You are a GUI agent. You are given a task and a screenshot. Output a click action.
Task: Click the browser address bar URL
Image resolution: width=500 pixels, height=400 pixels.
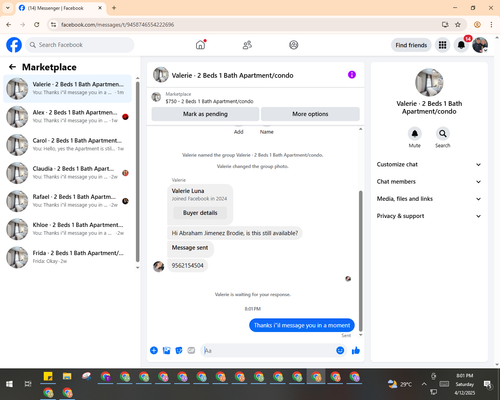(x=117, y=25)
